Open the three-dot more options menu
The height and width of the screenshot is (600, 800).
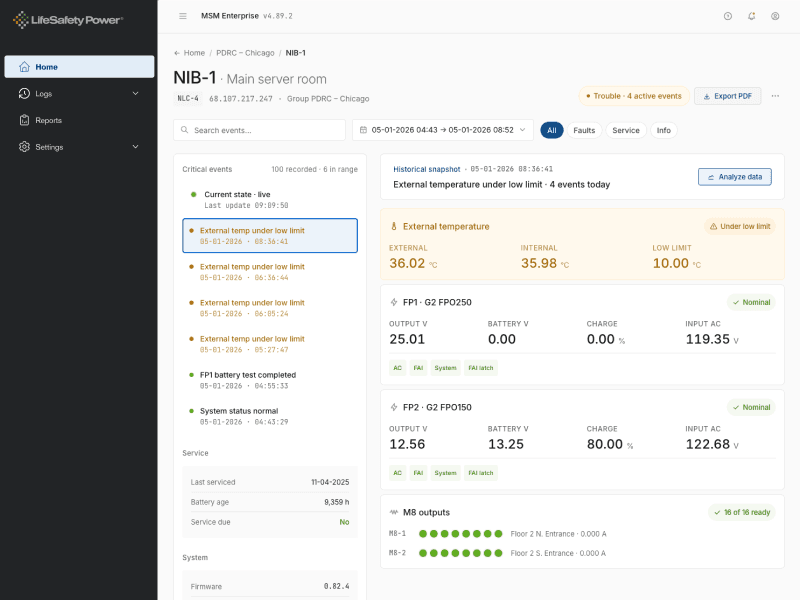[775, 96]
